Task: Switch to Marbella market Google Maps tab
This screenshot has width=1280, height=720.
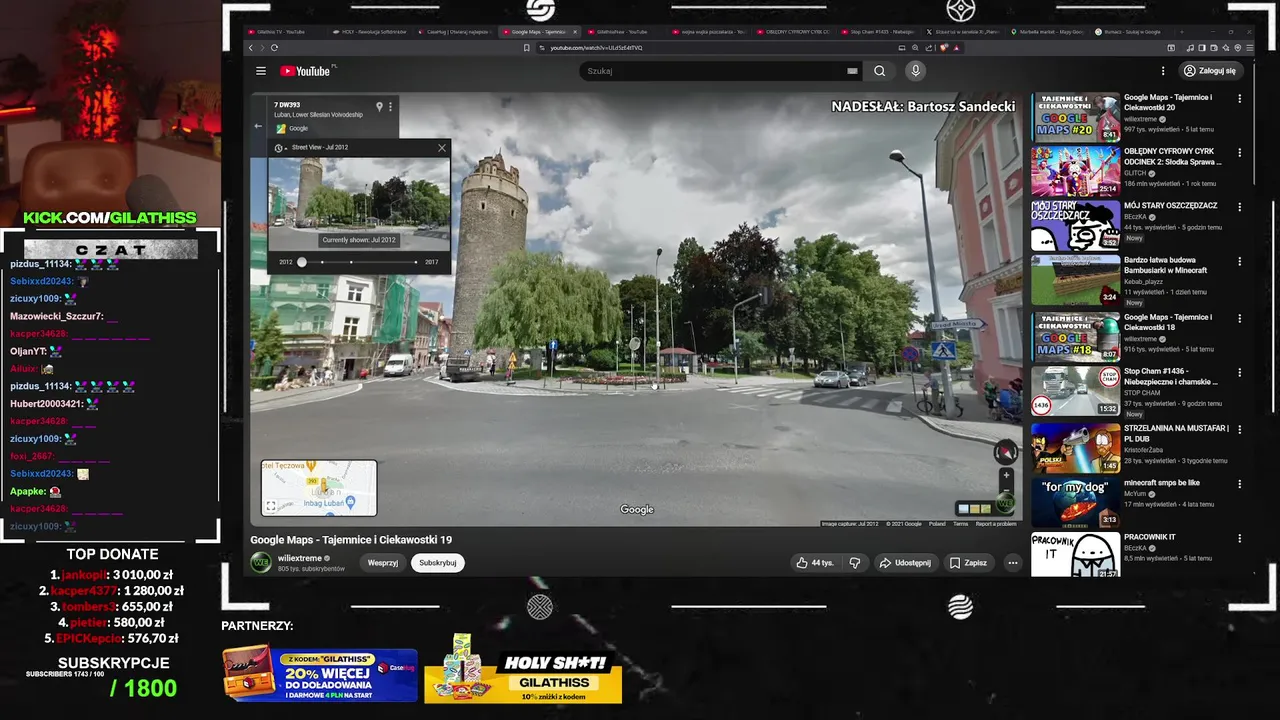Action: [1046, 32]
